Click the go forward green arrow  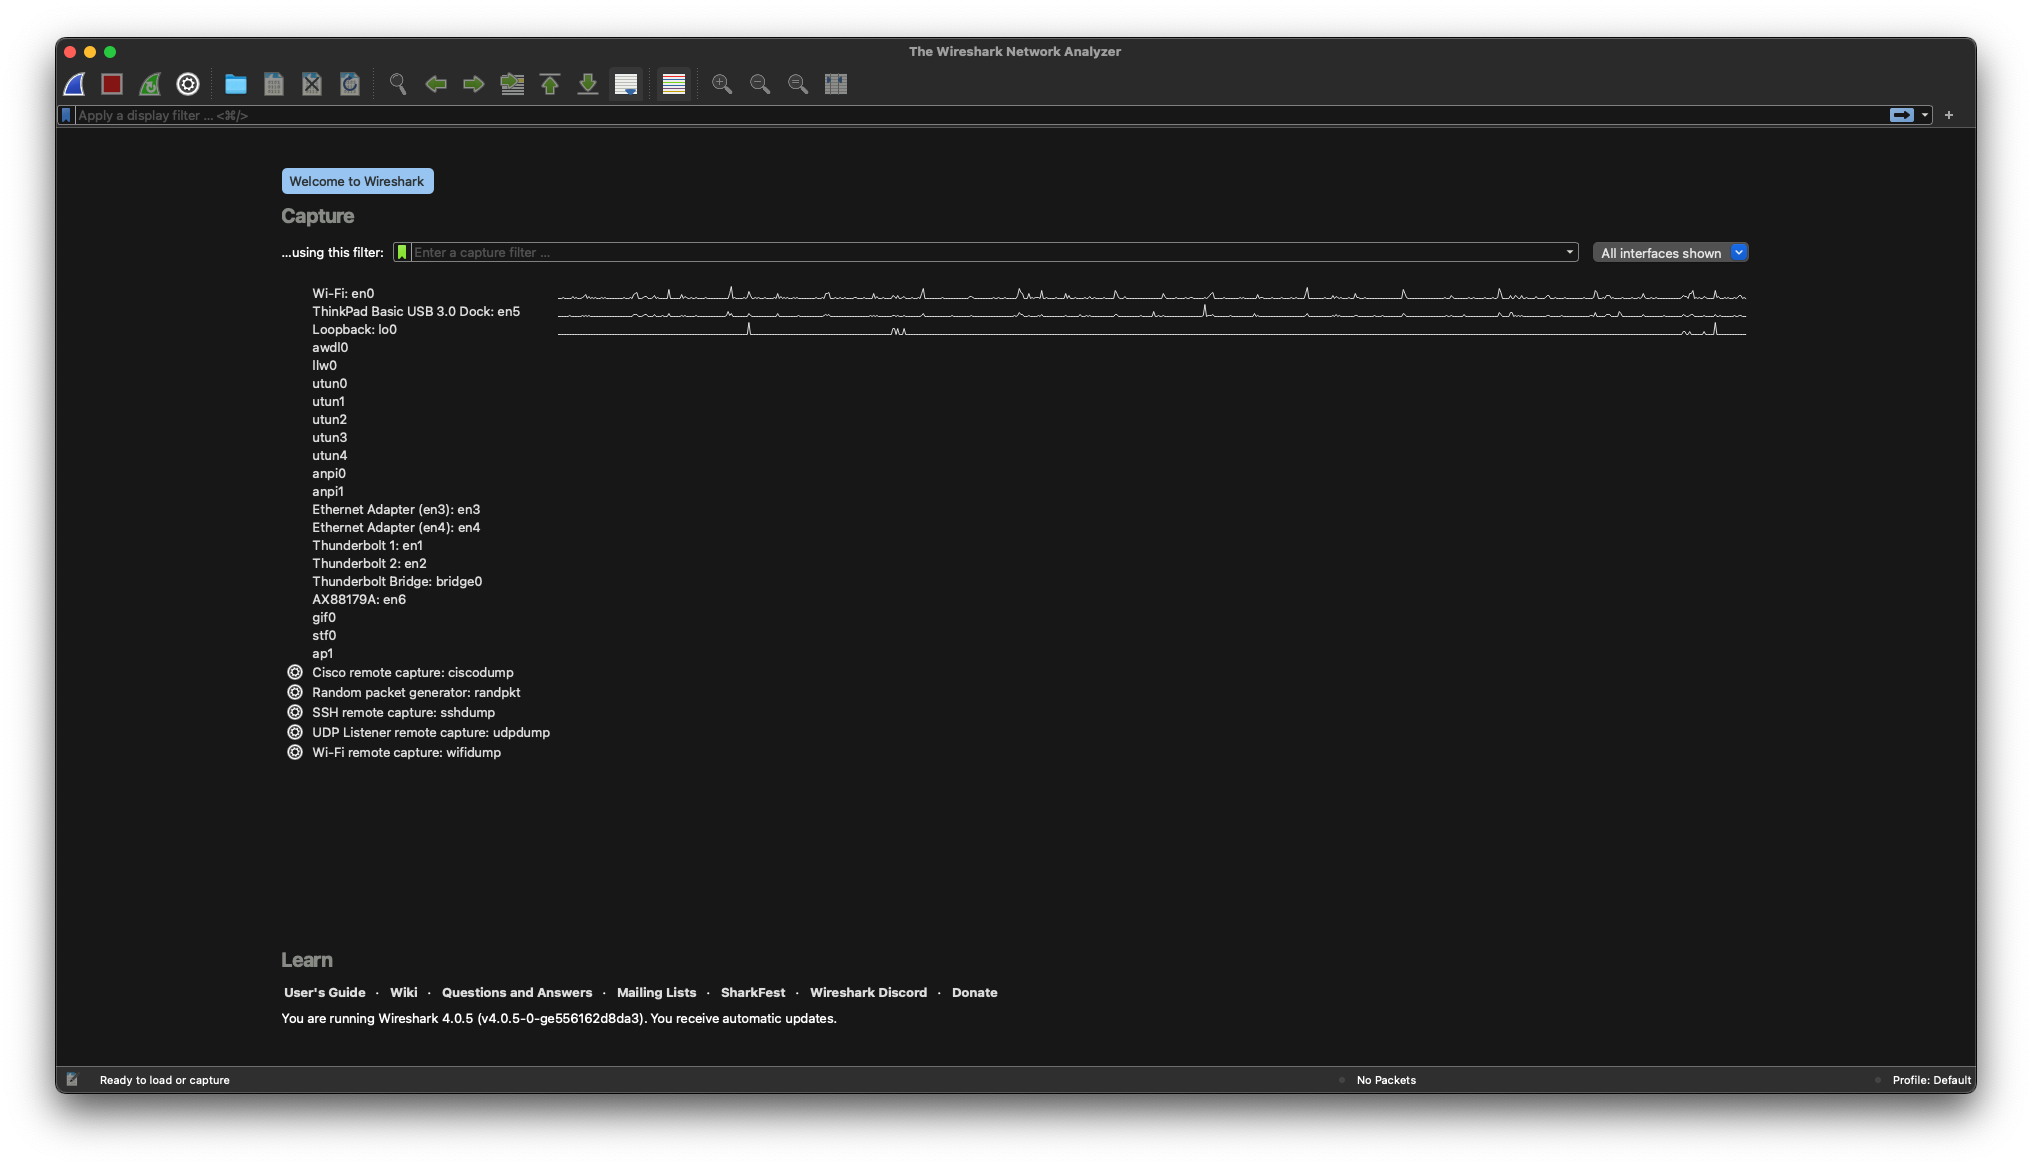click(474, 85)
